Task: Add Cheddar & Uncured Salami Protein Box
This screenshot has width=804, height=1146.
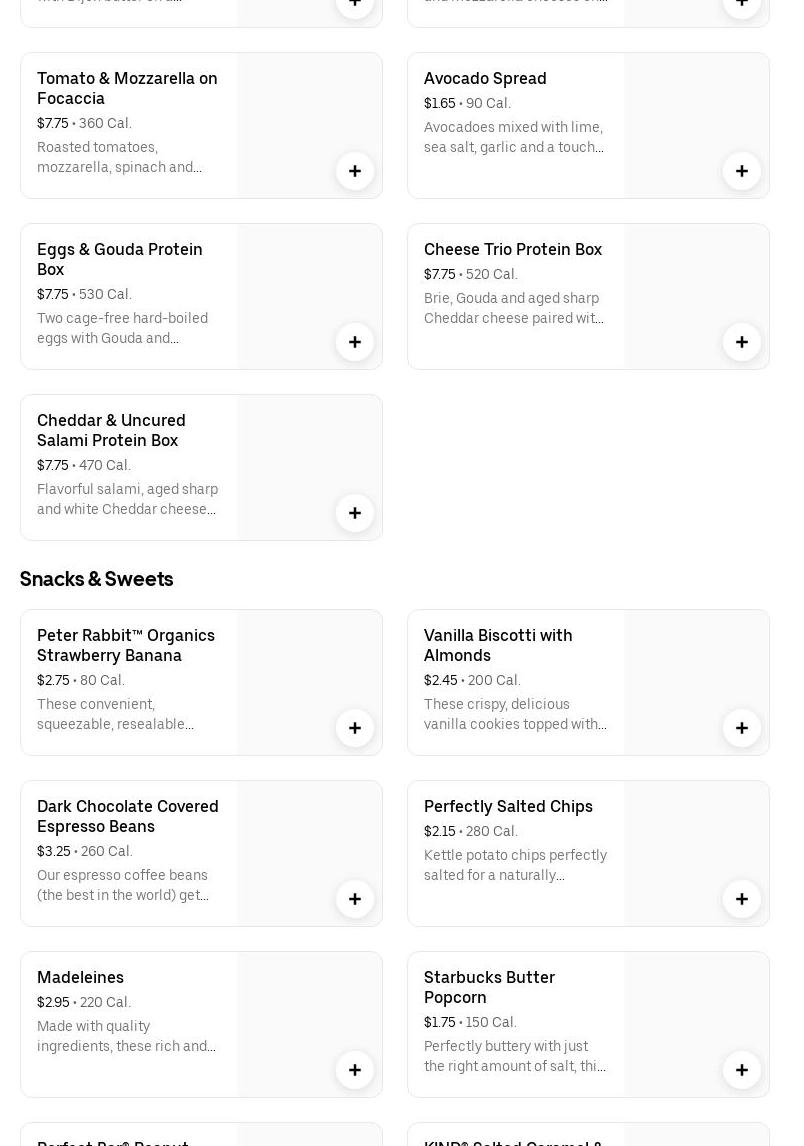Action: coord(355,513)
